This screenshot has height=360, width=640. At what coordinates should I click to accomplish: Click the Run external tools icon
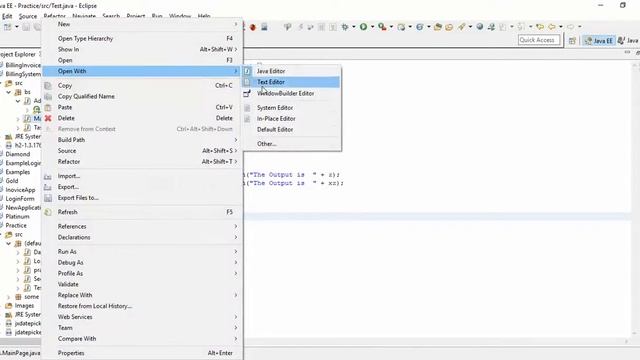pyautogui.click(x=382, y=27)
